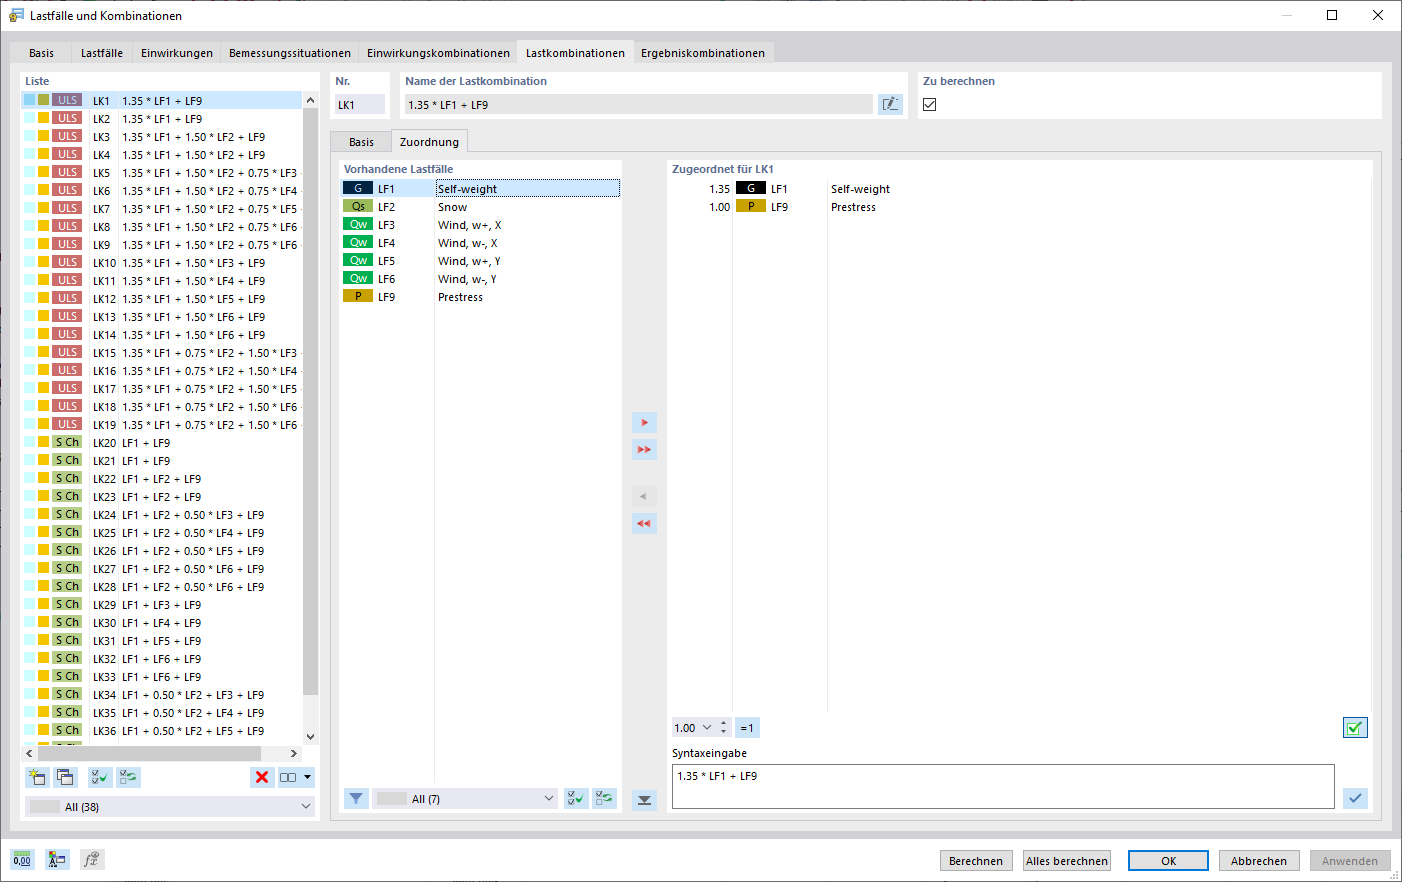Click the Syntaxeingabe text field
1402x882 pixels.
click(1003, 786)
